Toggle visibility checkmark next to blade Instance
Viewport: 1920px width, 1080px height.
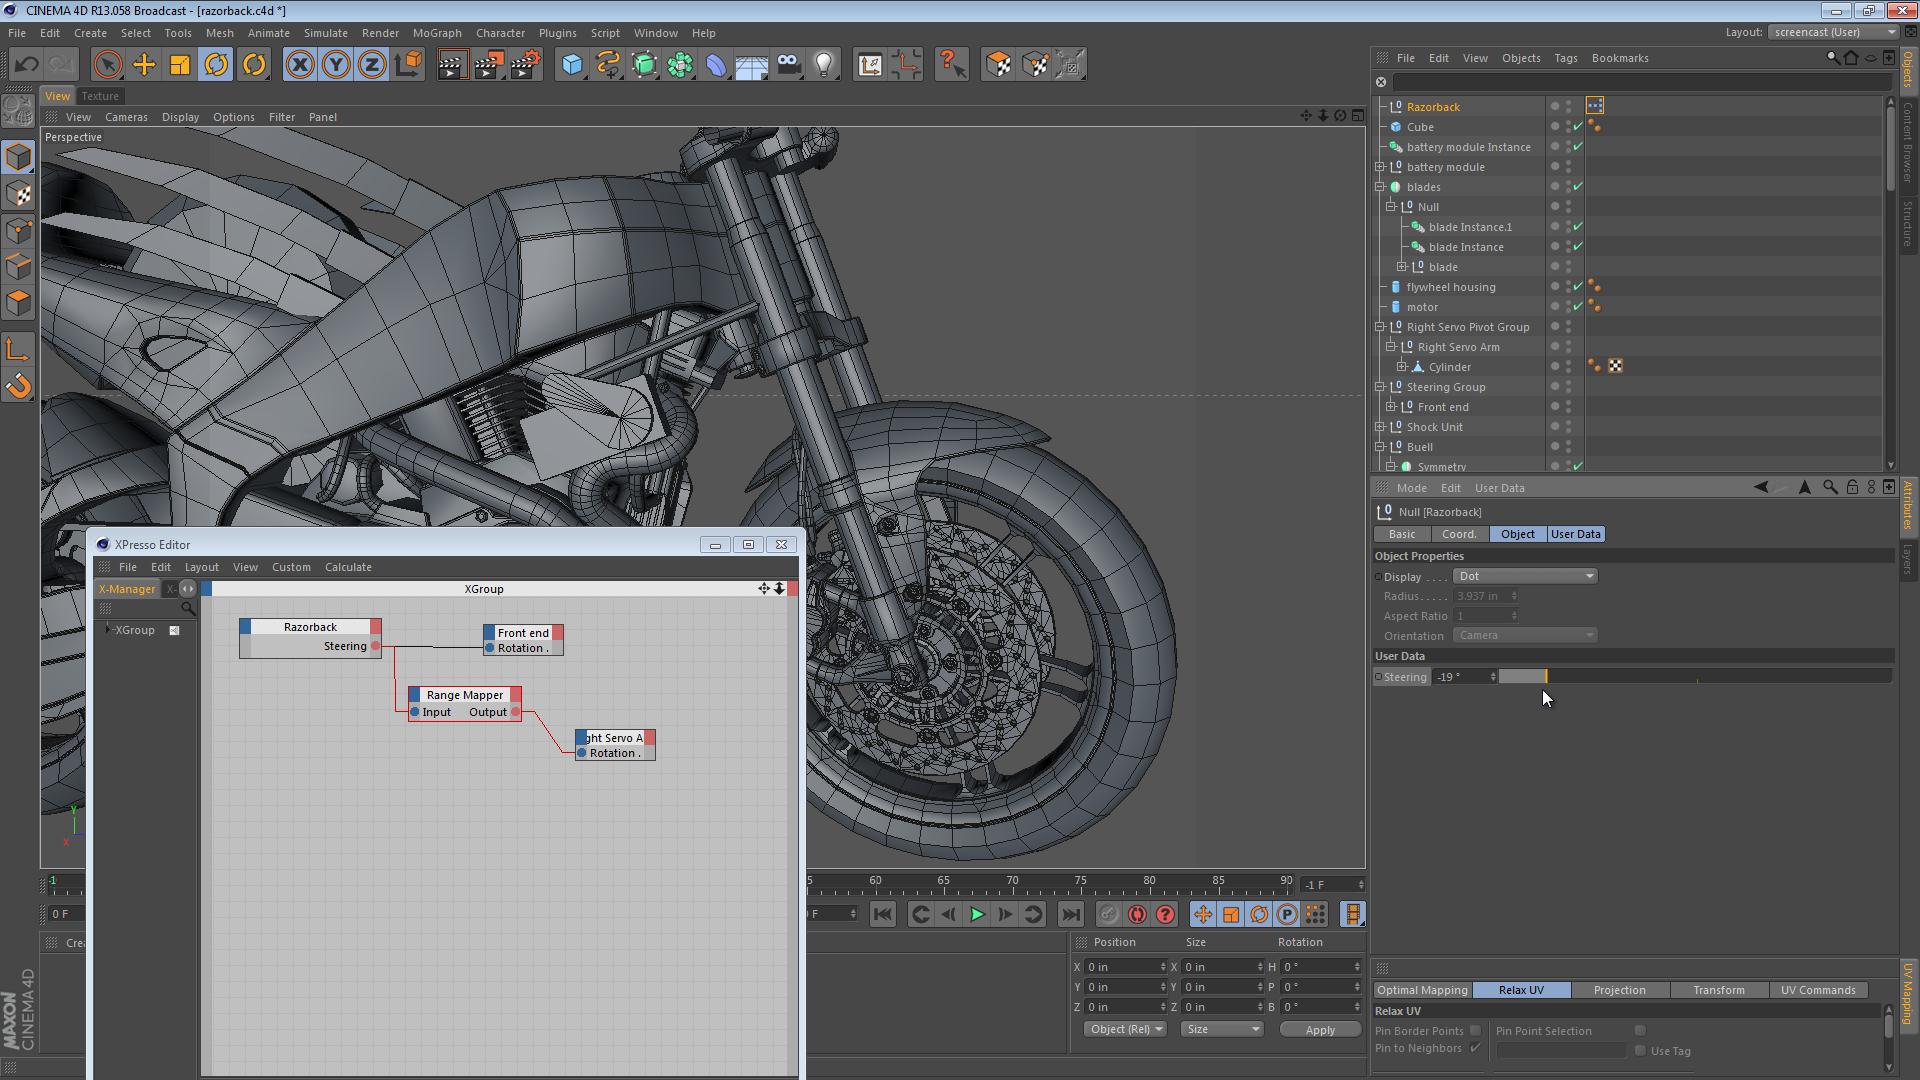coord(1578,246)
